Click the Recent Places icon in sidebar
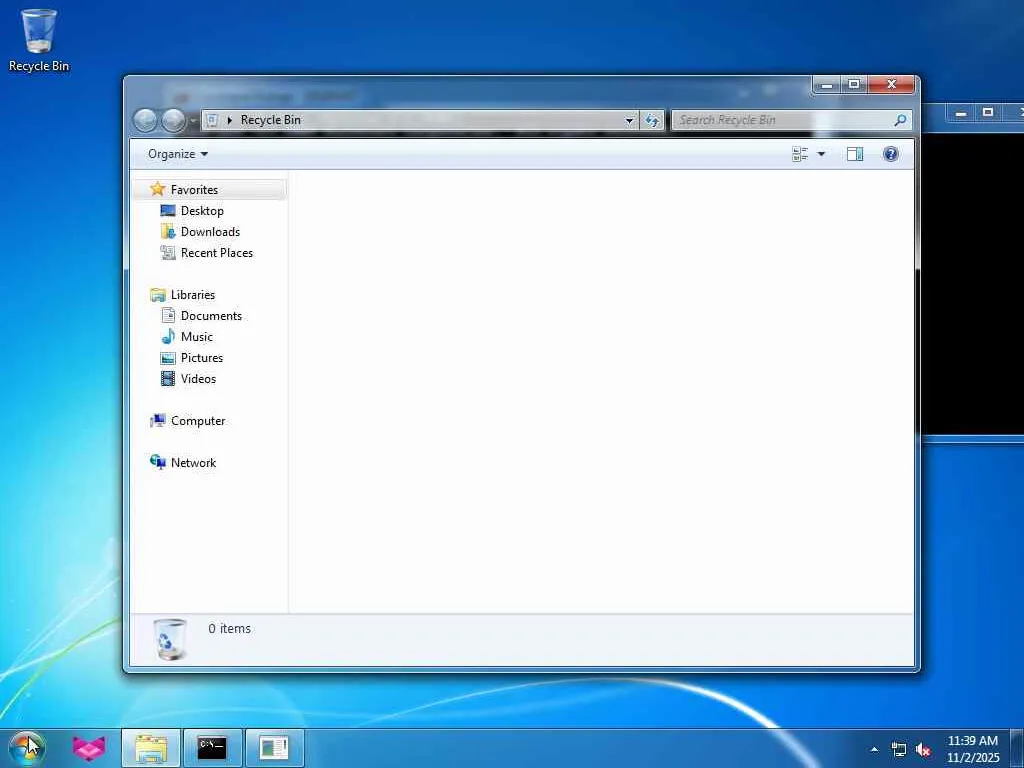This screenshot has height=768, width=1024. point(168,252)
